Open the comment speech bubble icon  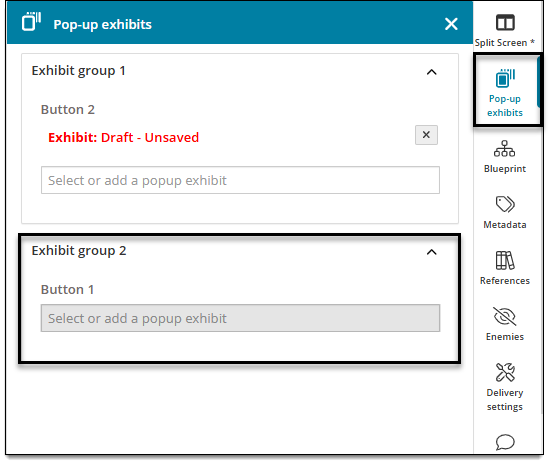pos(505,442)
